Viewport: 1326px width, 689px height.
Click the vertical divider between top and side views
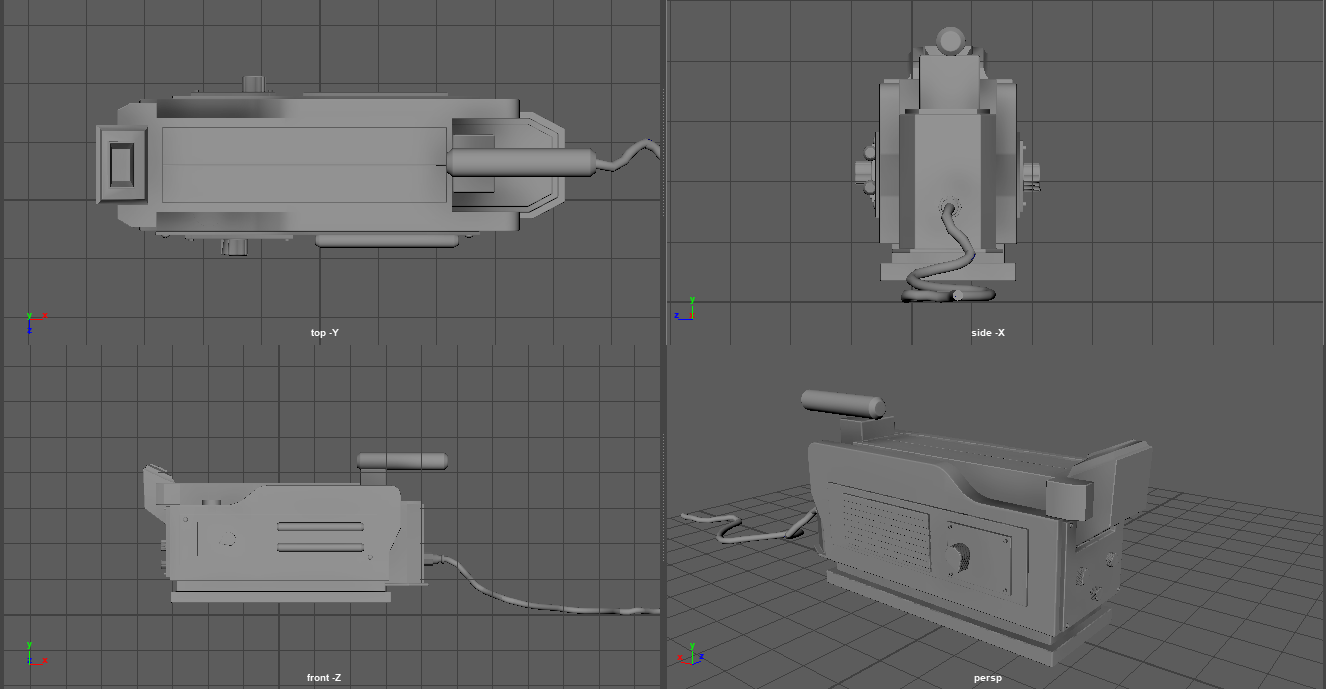point(664,170)
